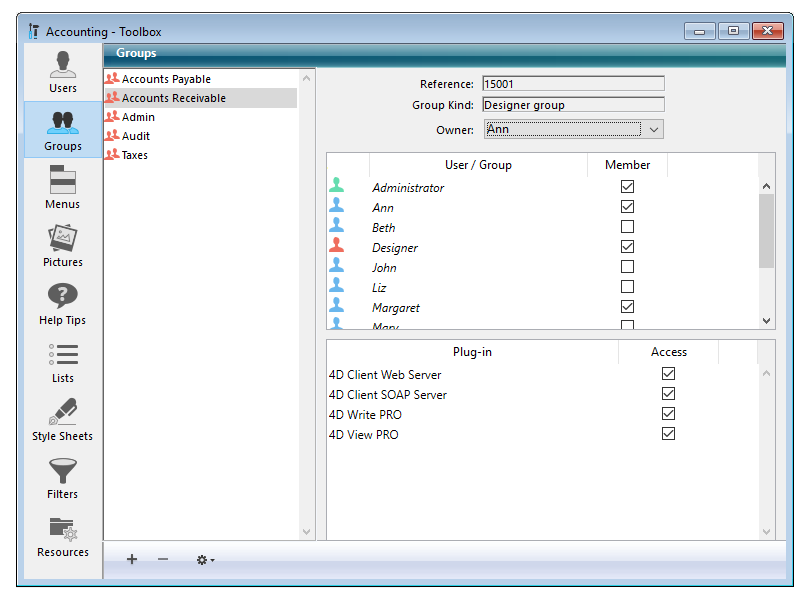Image resolution: width=811 pixels, height=602 pixels.
Task: Open the Filters page icon
Action: (63, 478)
